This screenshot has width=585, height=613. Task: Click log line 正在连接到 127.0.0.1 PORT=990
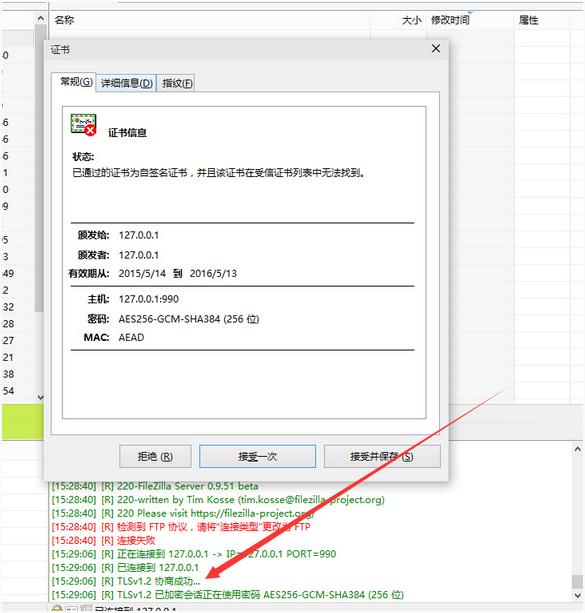(x=194, y=554)
